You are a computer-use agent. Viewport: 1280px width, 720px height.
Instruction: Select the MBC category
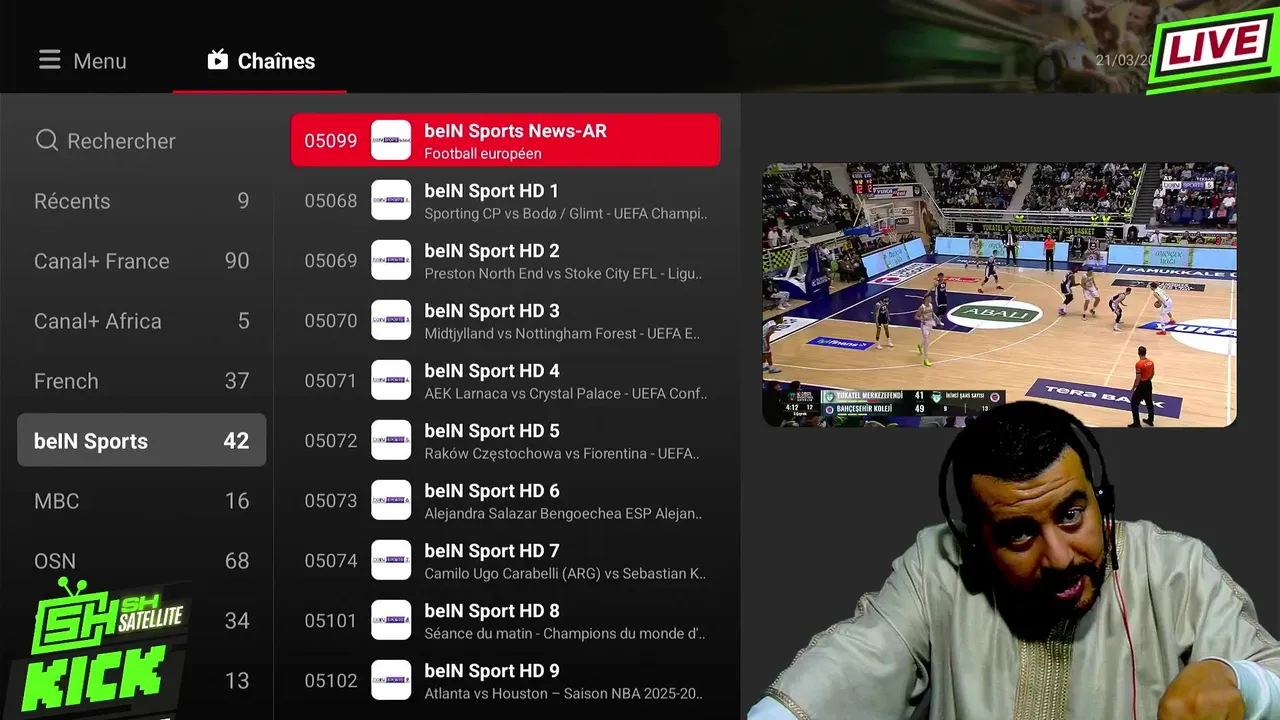click(142, 501)
